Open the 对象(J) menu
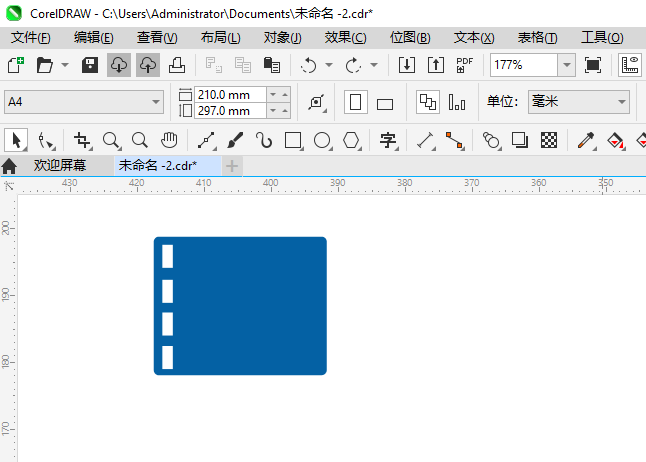 point(283,38)
